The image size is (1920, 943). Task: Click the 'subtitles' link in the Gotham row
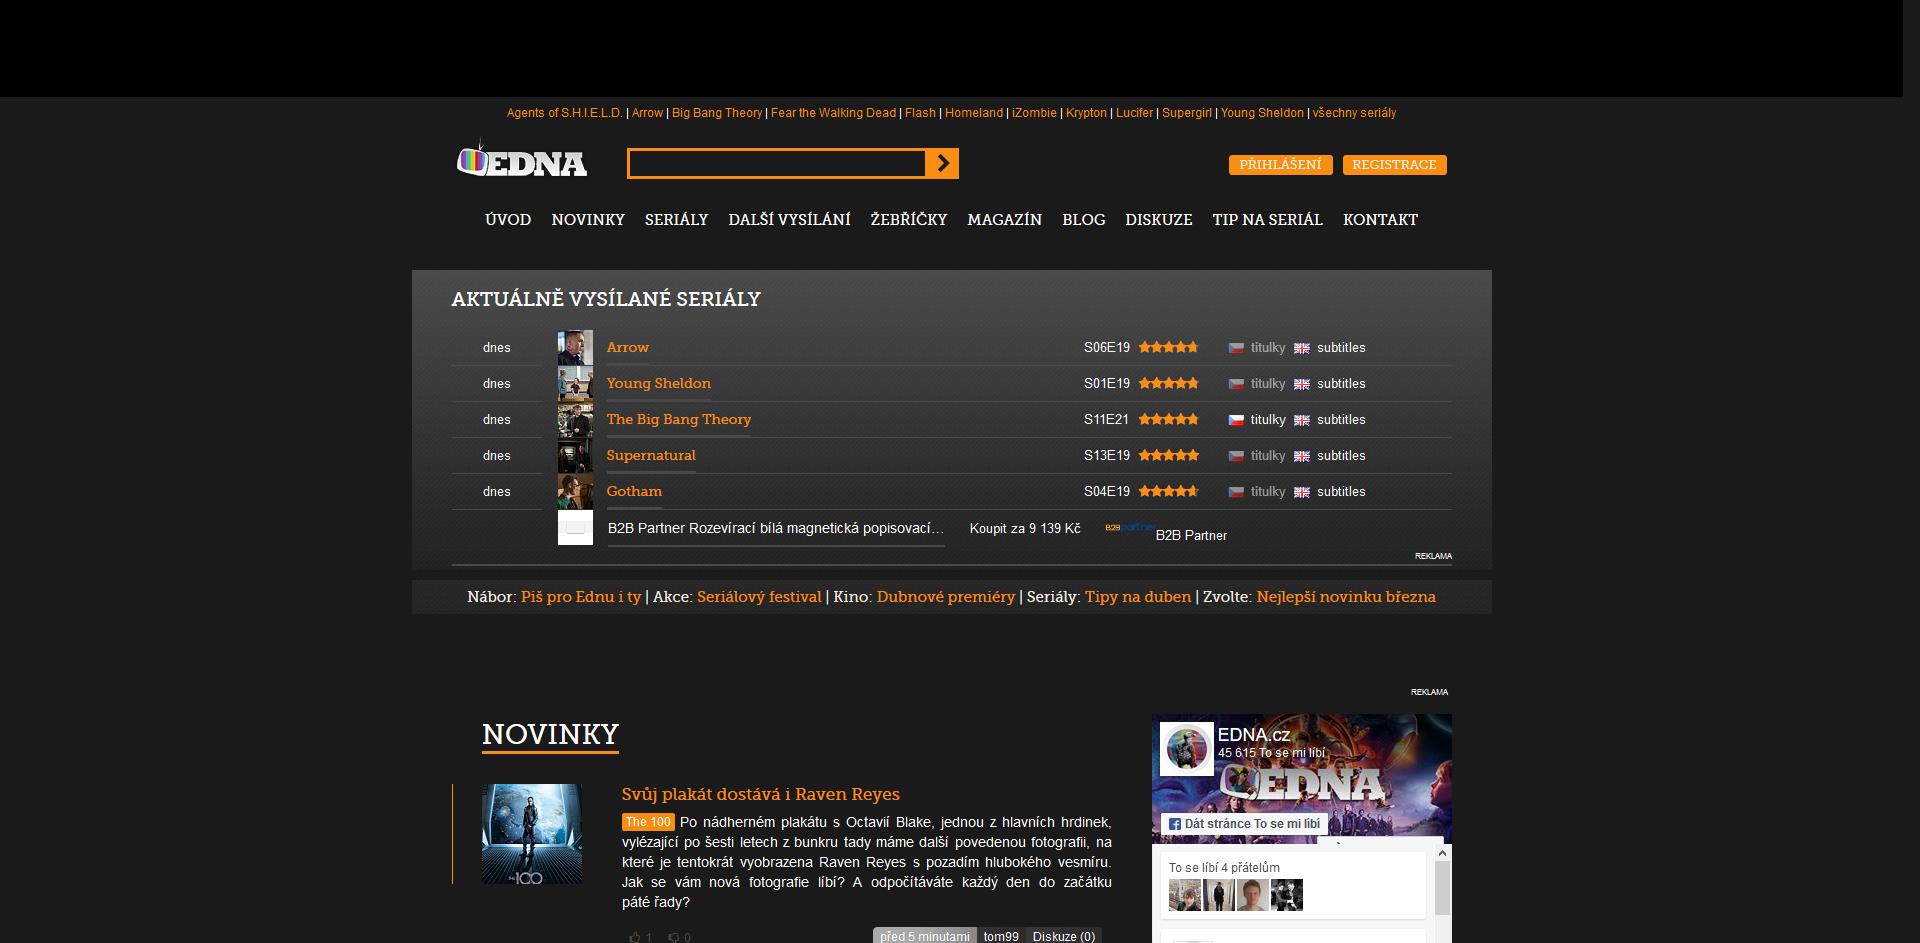[1341, 492]
